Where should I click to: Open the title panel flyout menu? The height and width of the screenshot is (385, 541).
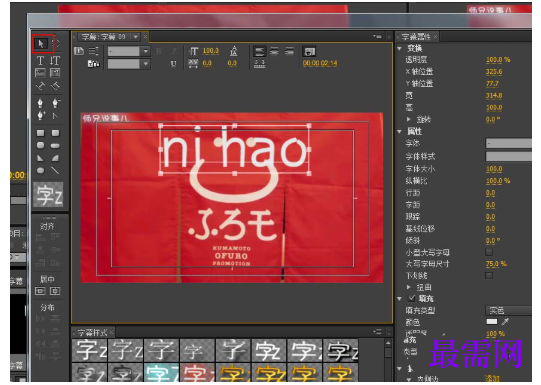pyautogui.click(x=377, y=36)
